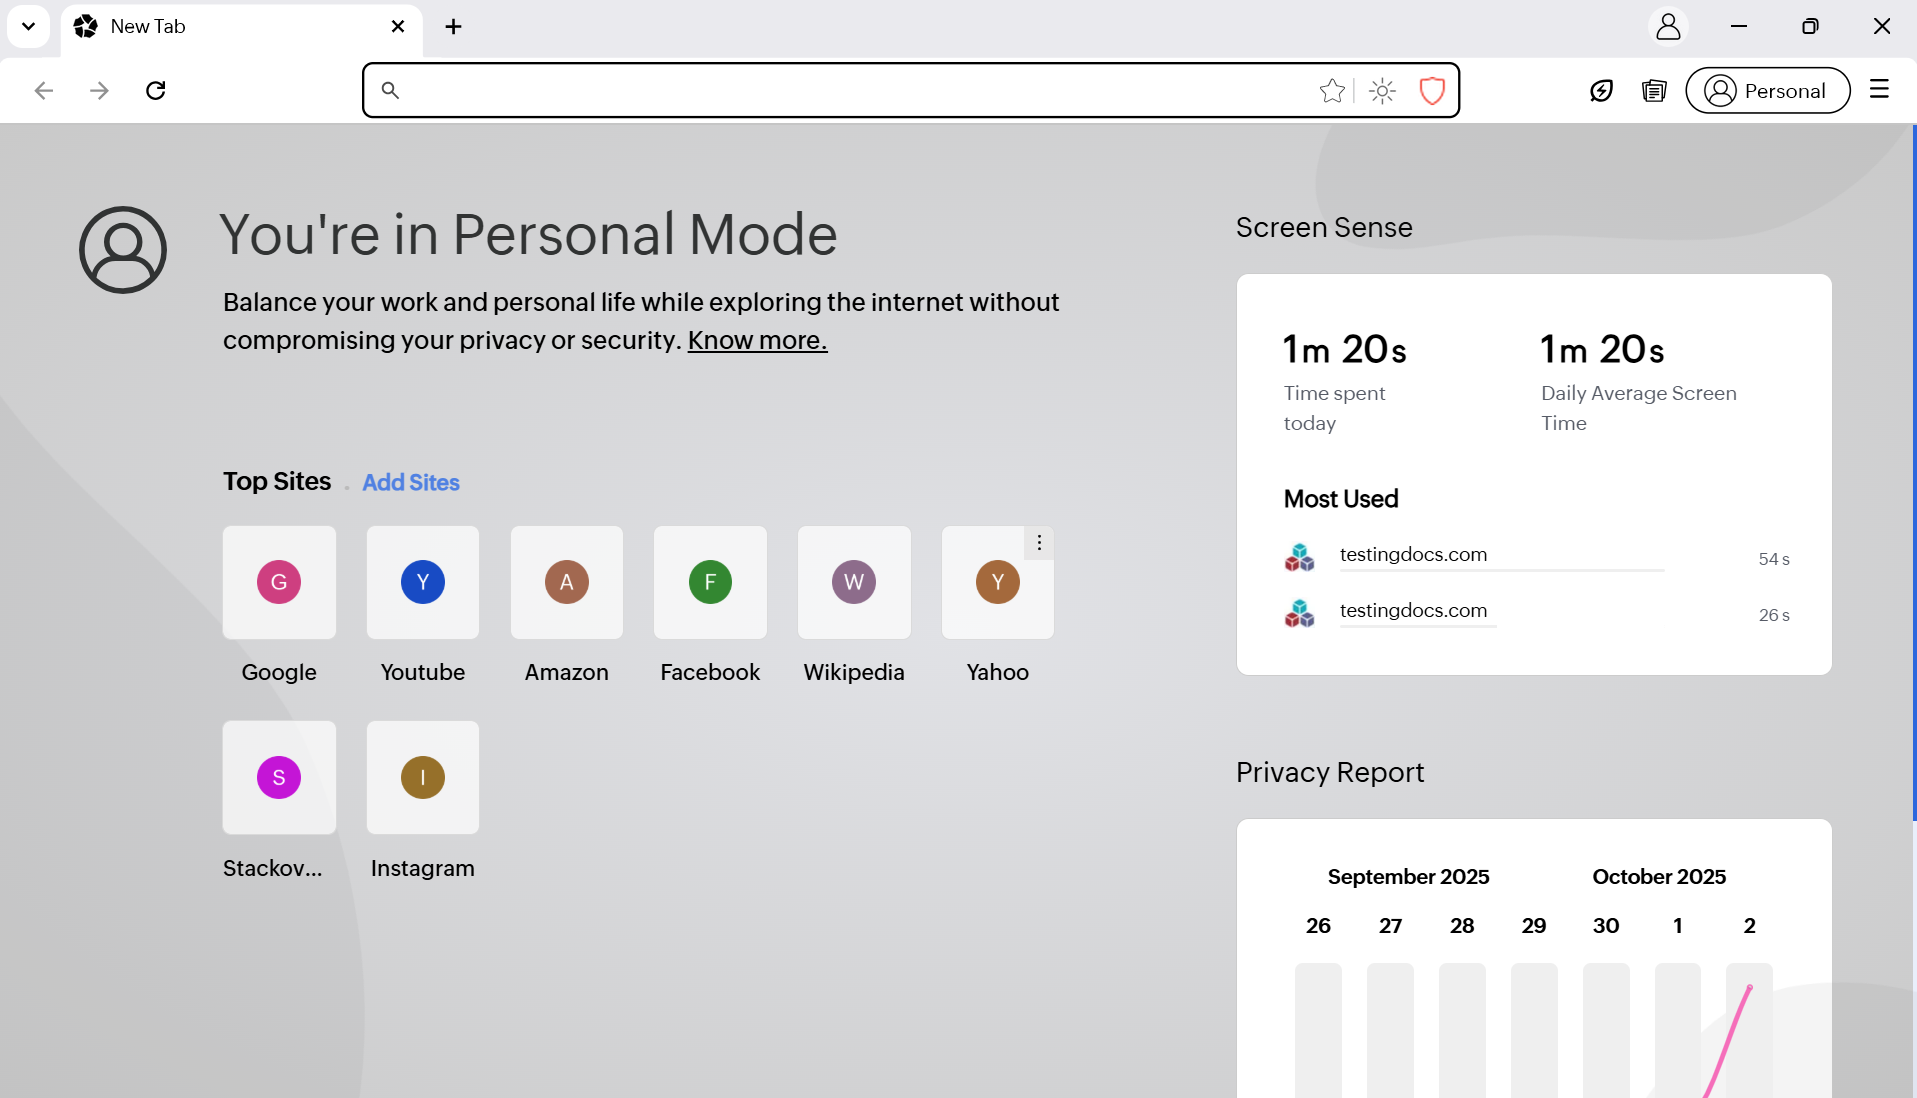Open the user account icon in title bar
This screenshot has width=1917, height=1098.
pos(1667,27)
